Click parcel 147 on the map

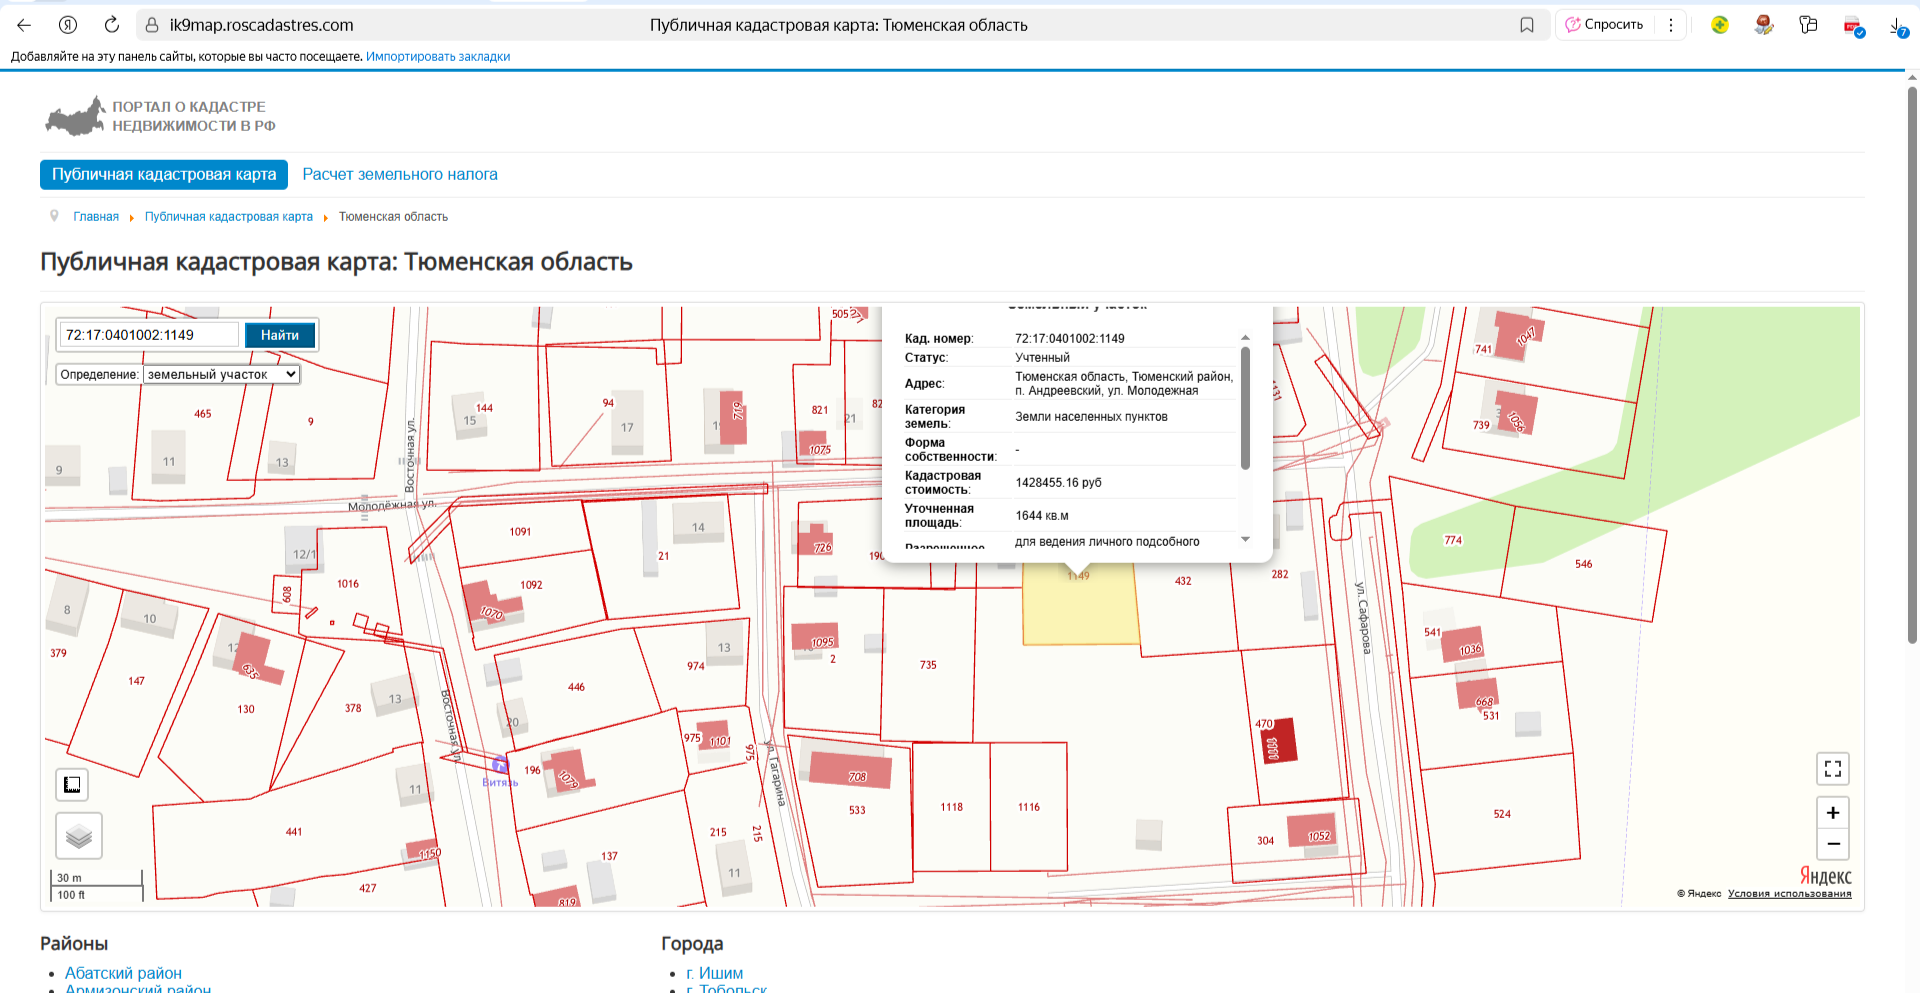point(136,681)
